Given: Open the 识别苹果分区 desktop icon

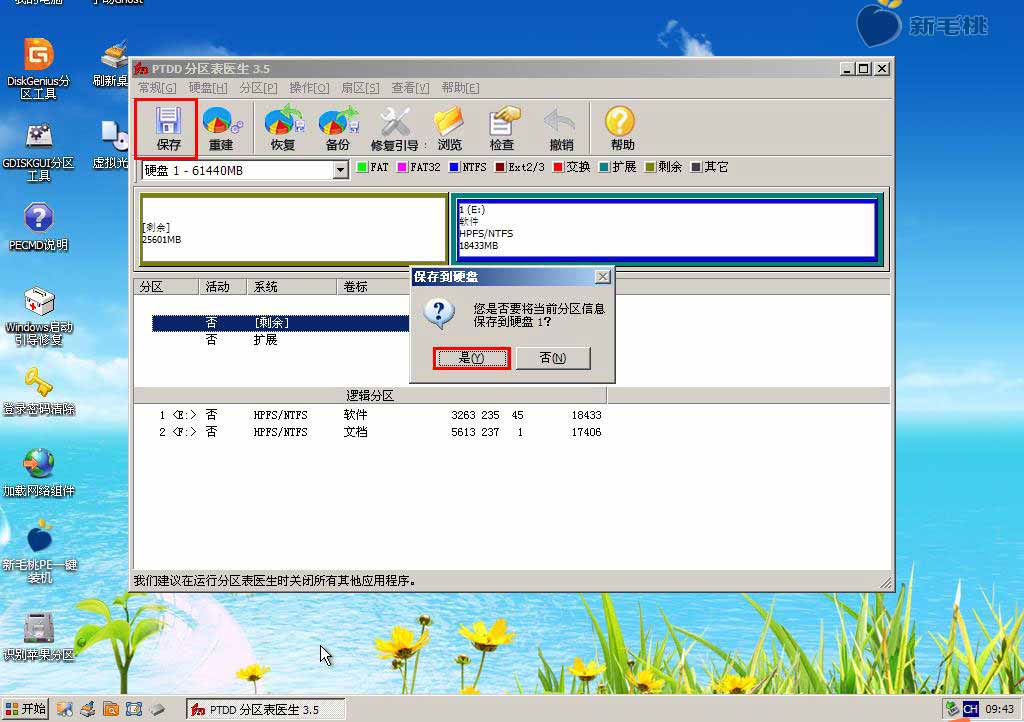Looking at the screenshot, I should point(39,636).
